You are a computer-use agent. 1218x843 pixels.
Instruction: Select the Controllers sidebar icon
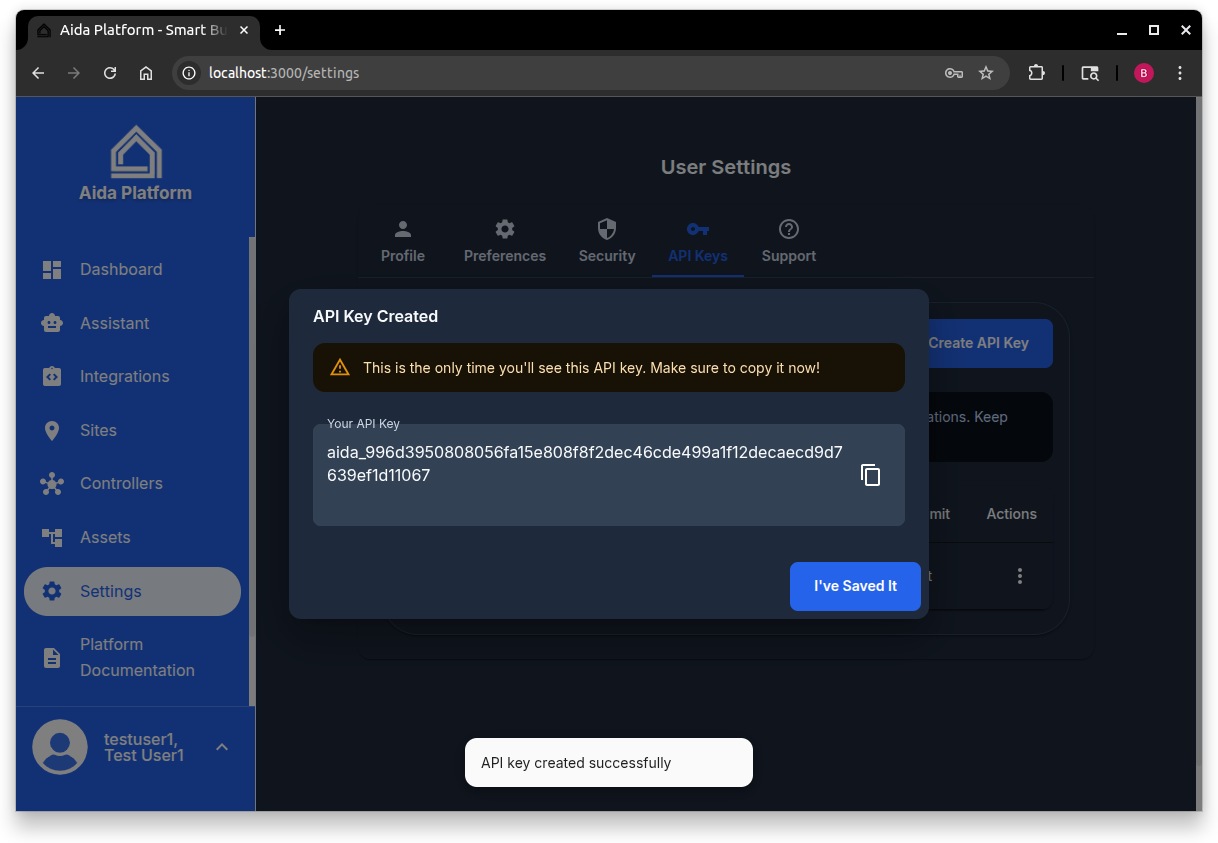pyautogui.click(x=52, y=483)
